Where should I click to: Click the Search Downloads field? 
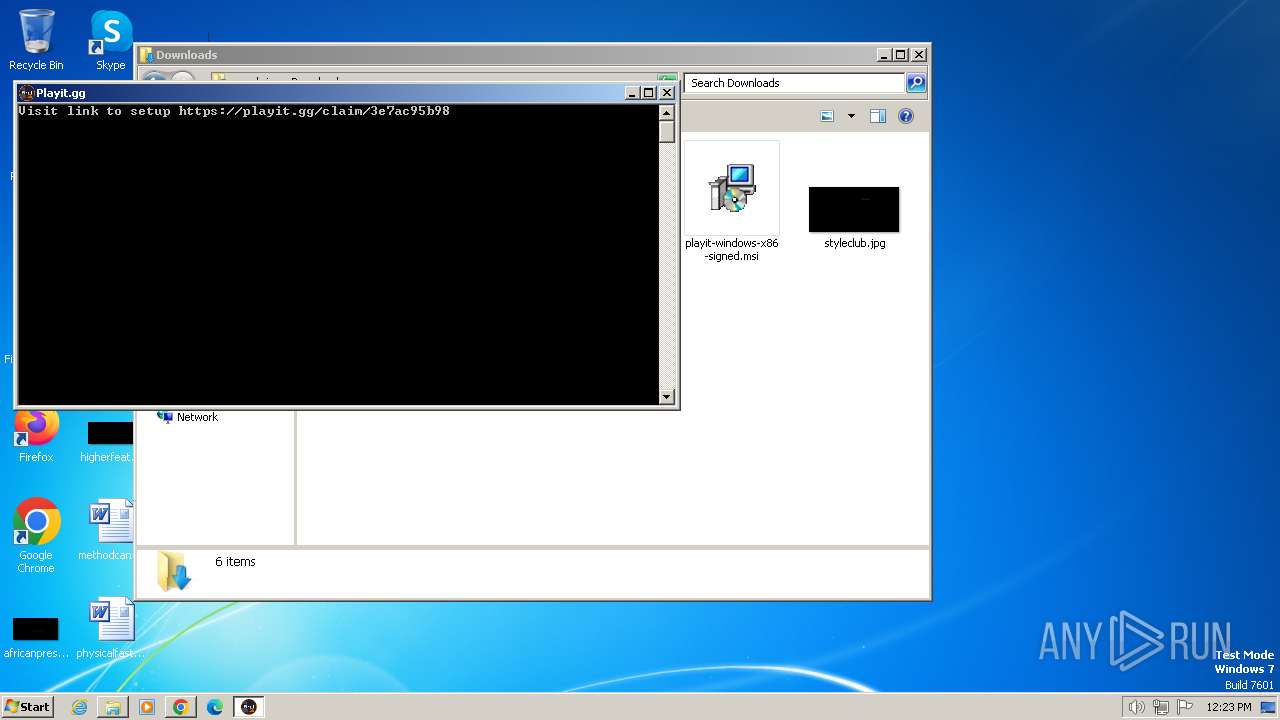[795, 83]
